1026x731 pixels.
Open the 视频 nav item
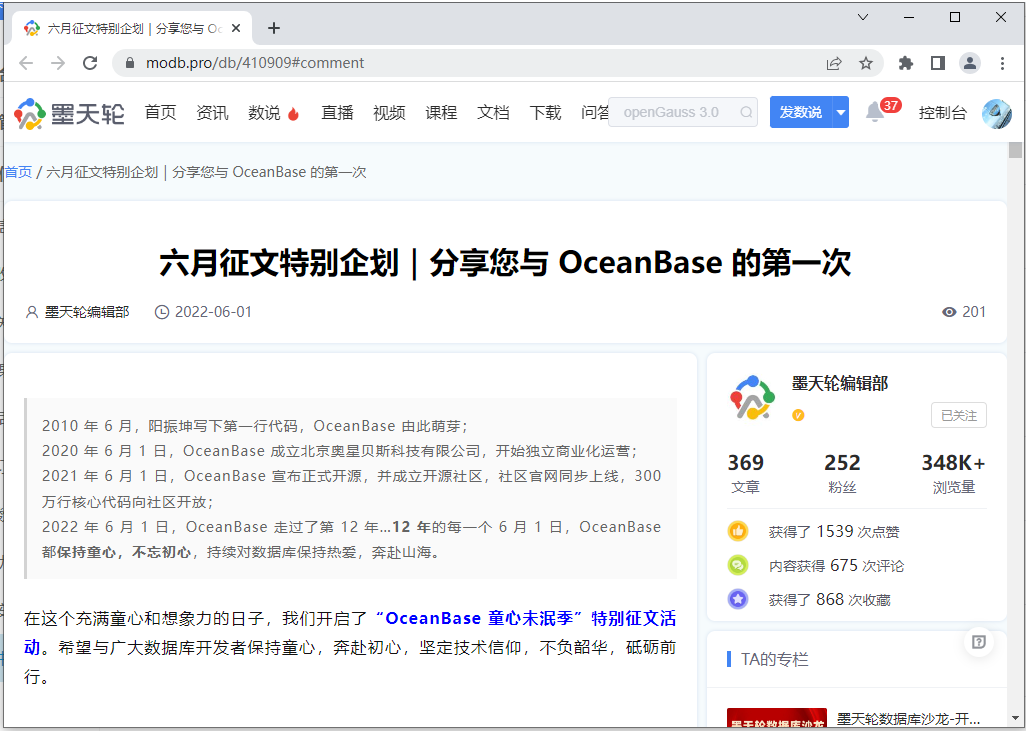389,113
